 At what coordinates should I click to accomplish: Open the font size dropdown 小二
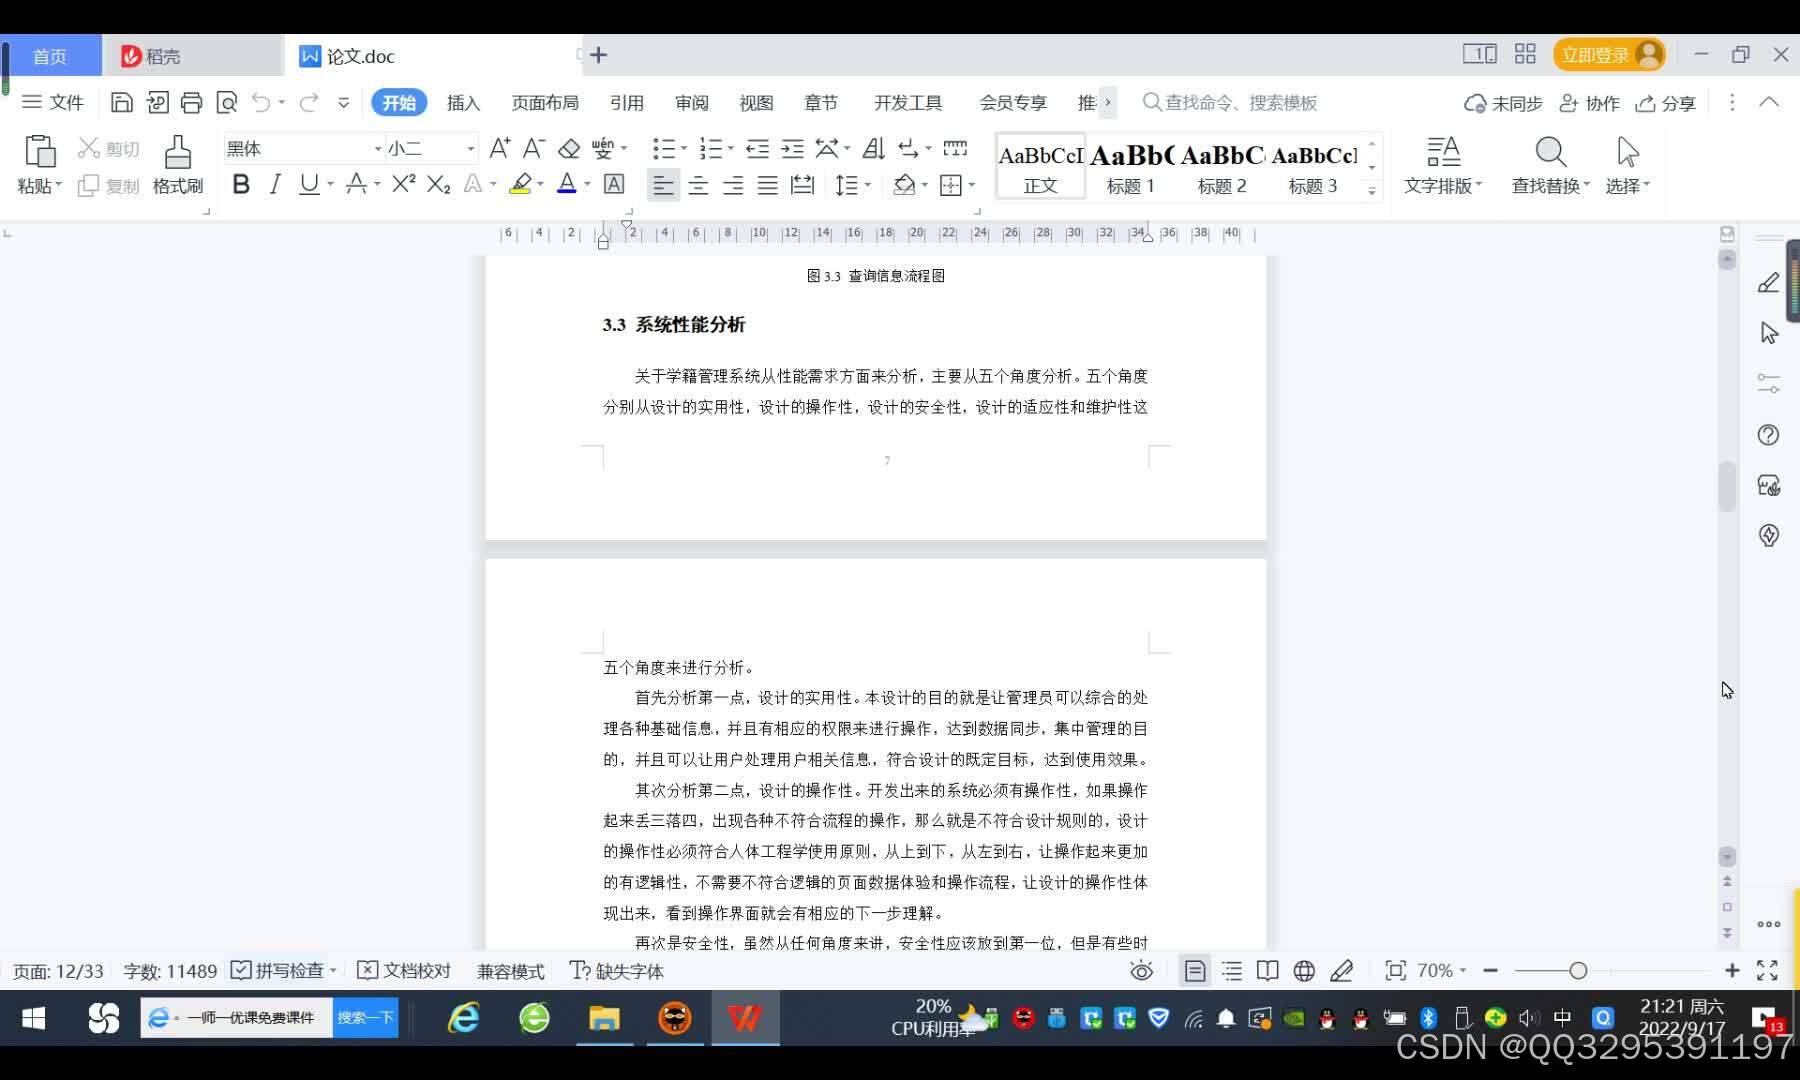click(470, 149)
